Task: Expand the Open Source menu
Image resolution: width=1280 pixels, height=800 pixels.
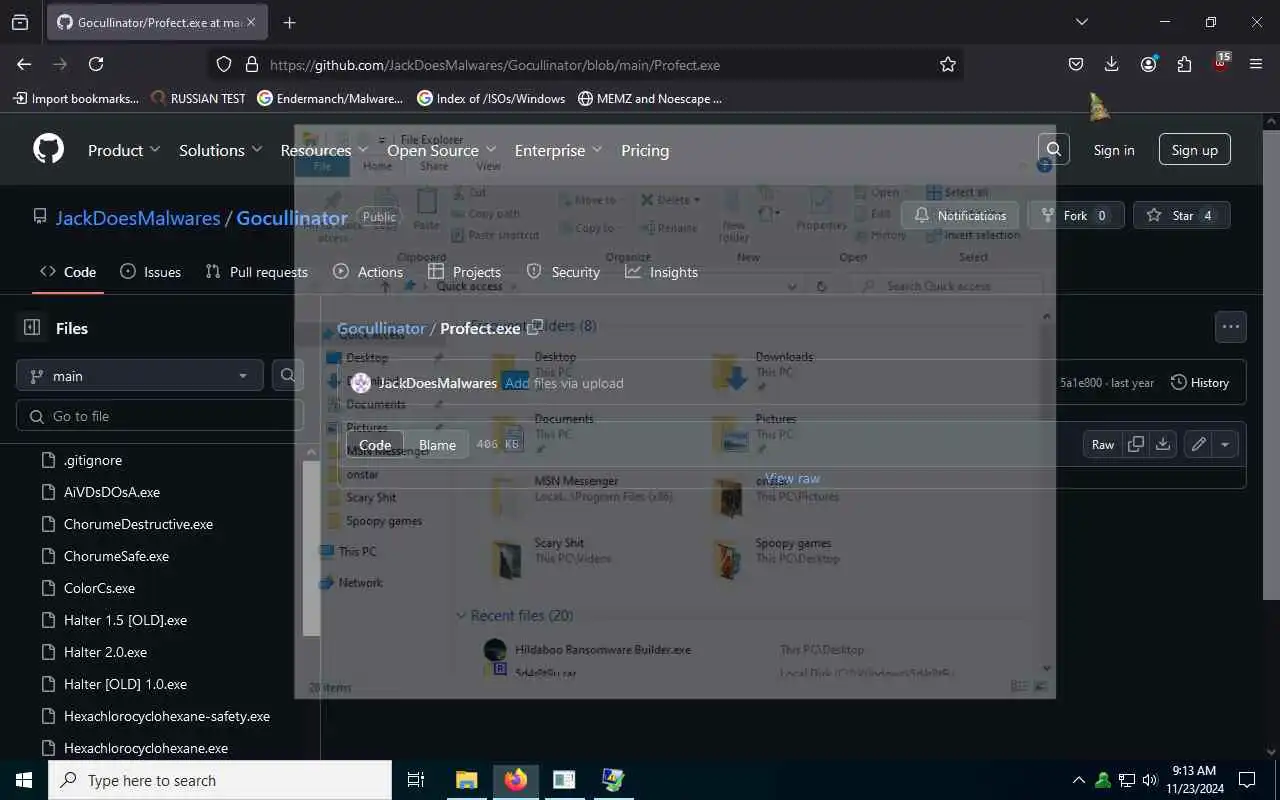Action: [x=441, y=150]
